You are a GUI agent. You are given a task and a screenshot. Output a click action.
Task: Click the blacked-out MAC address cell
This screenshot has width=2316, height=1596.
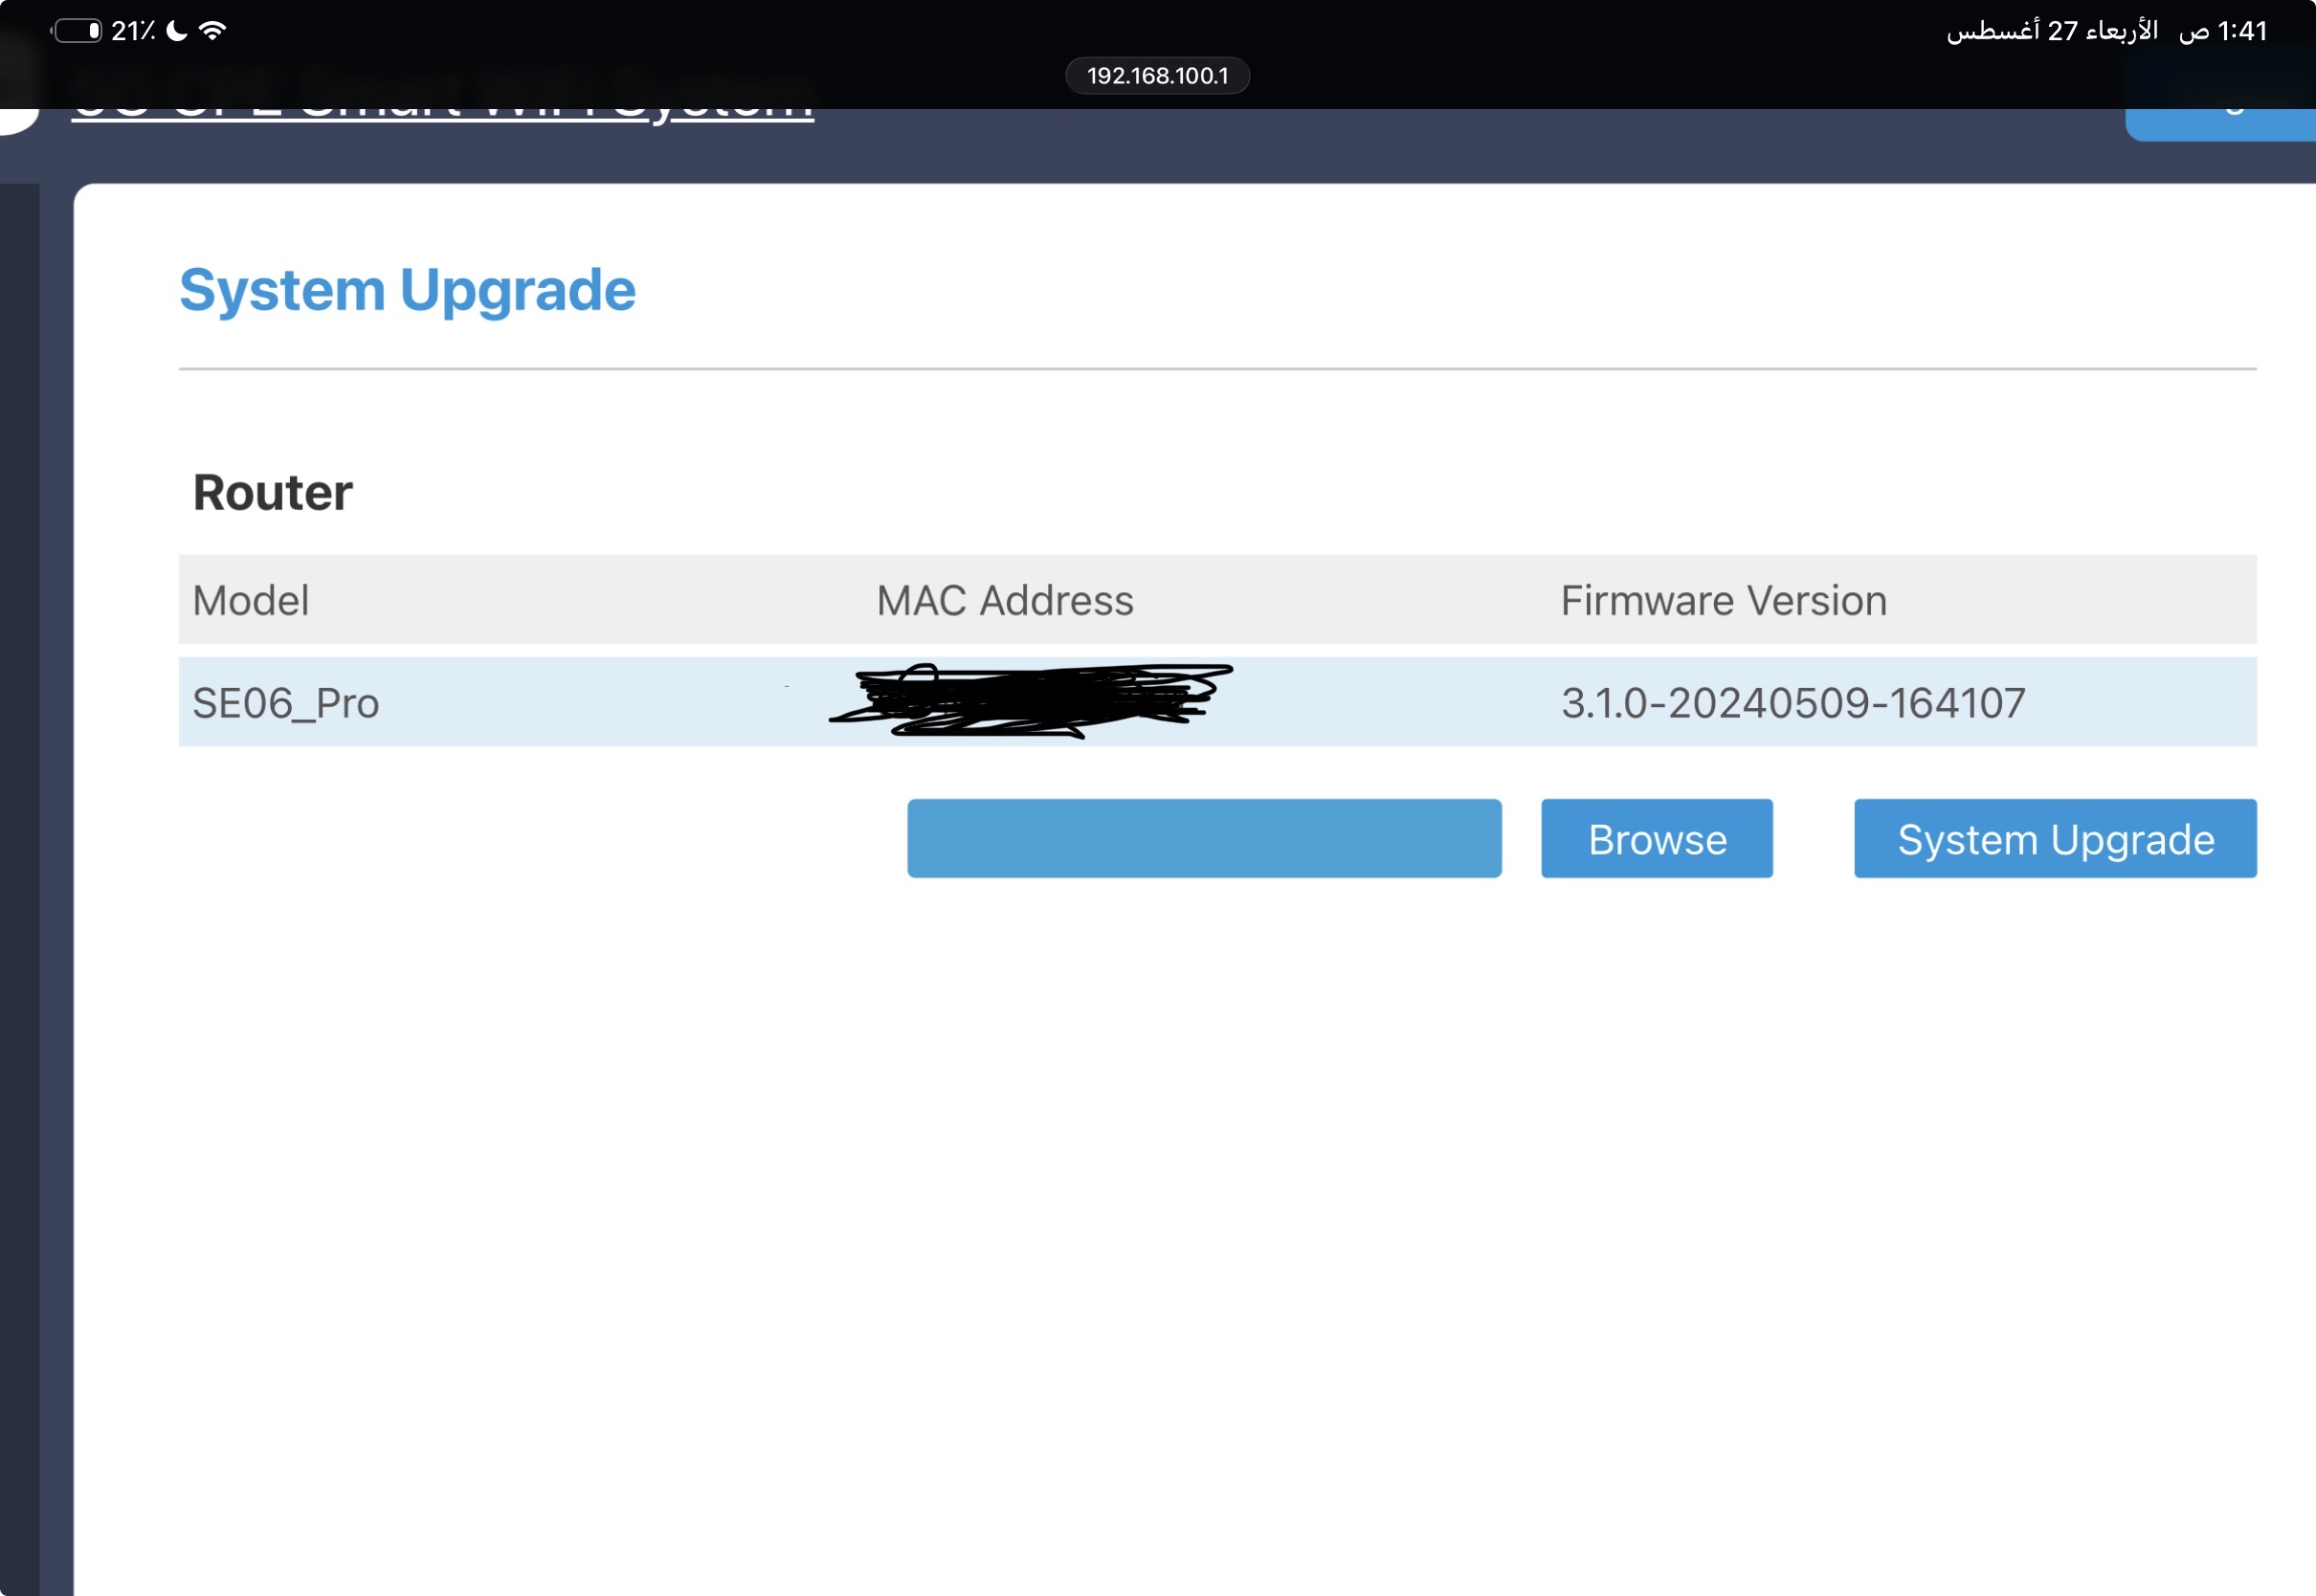(x=1031, y=702)
